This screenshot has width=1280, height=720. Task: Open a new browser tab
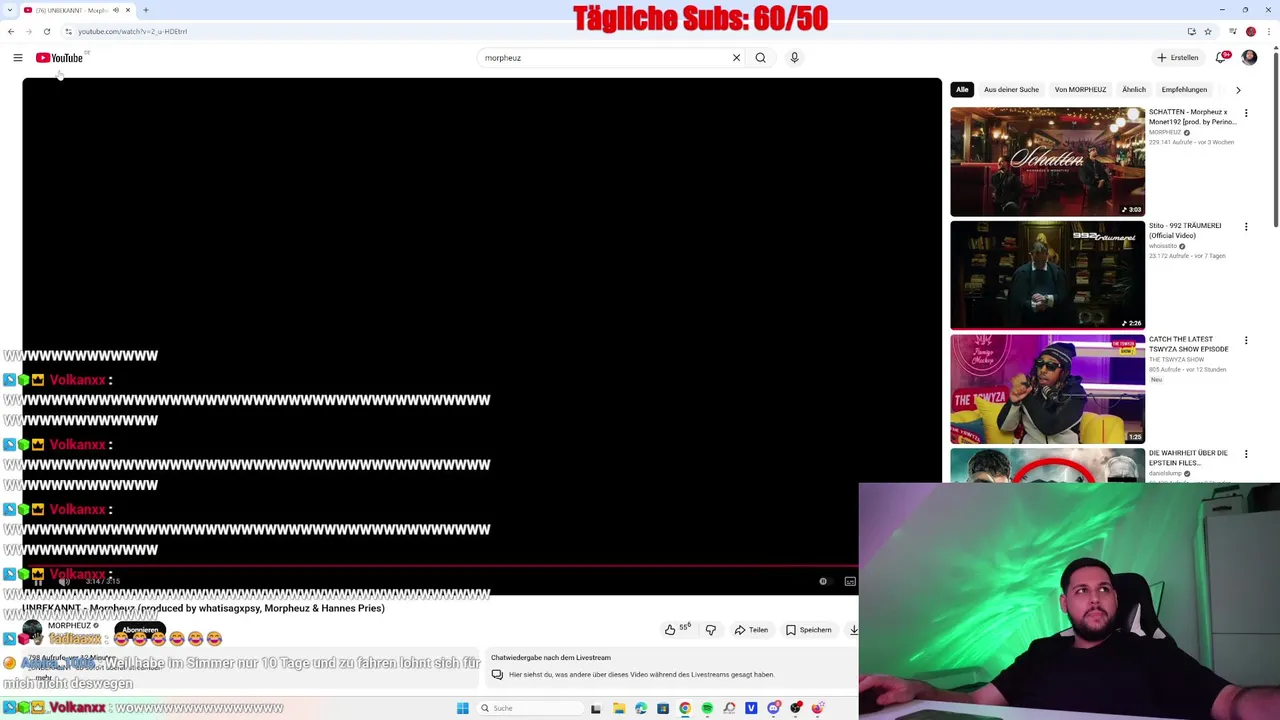coord(146,10)
